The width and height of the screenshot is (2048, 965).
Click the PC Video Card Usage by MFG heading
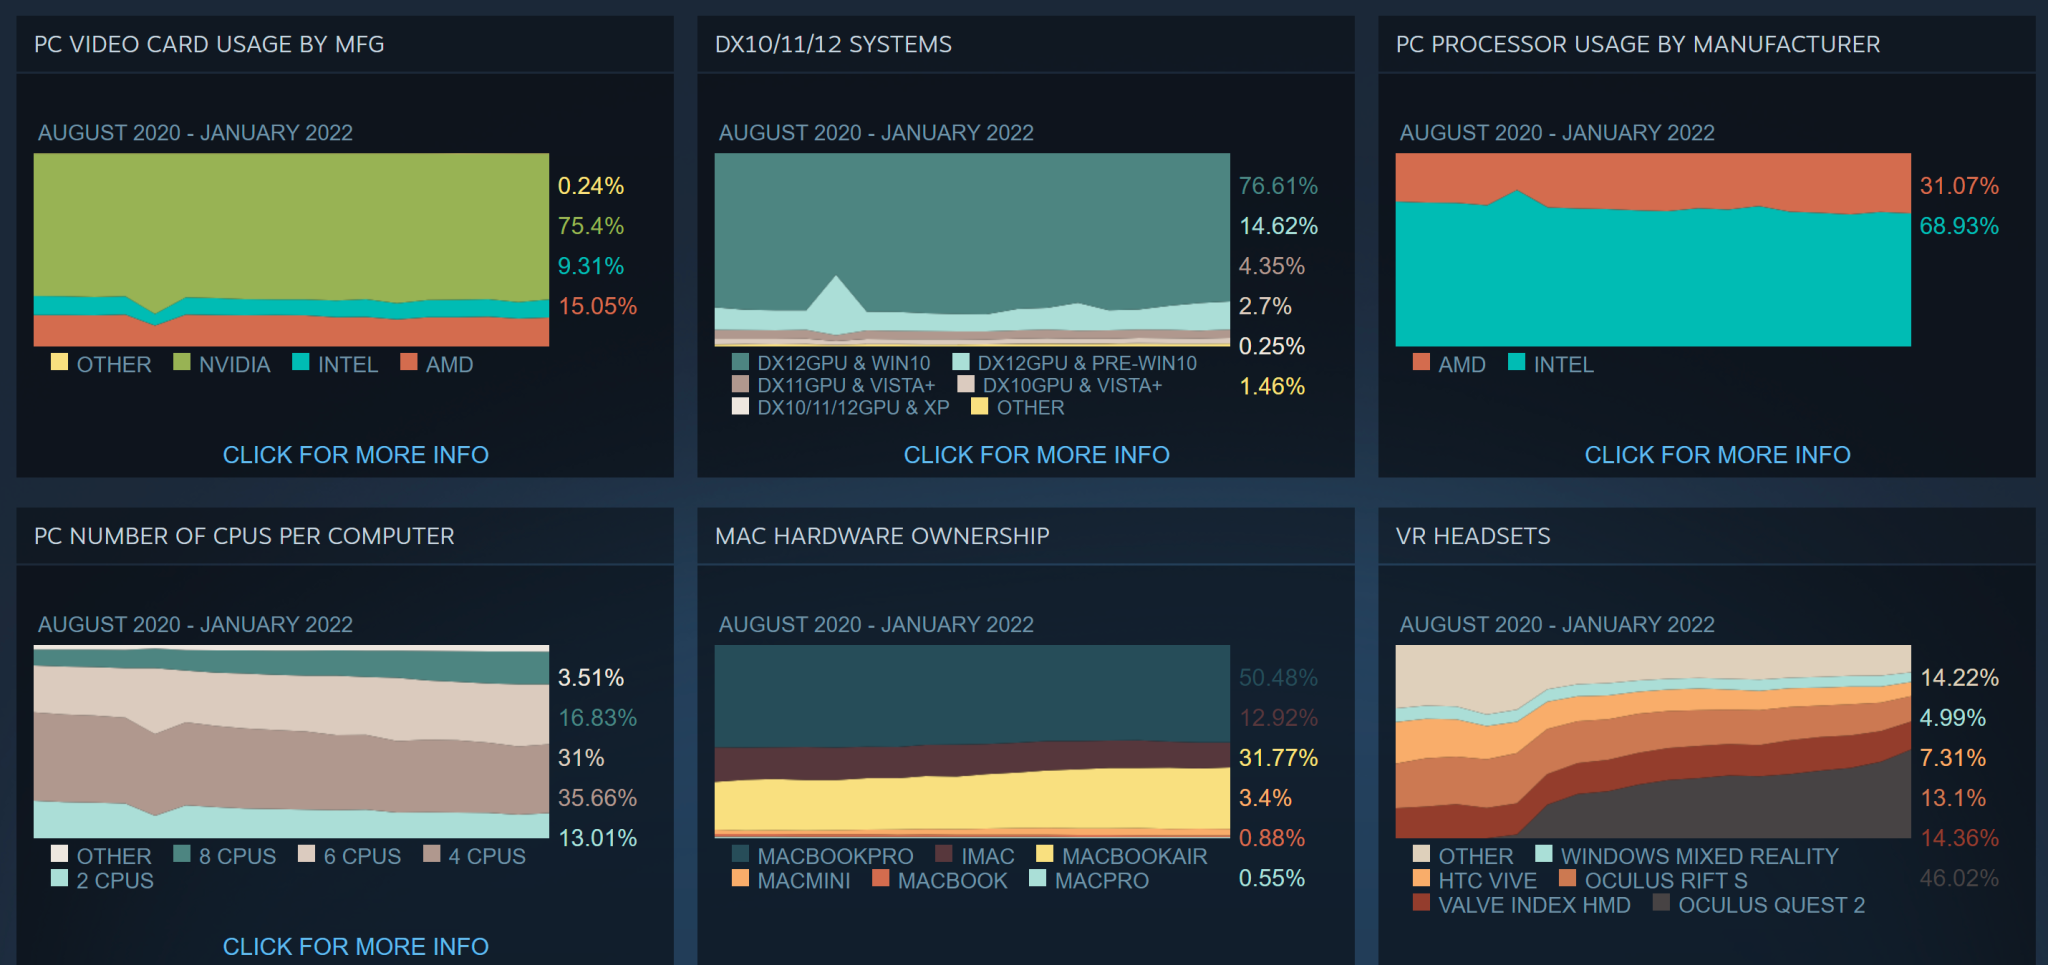(x=209, y=44)
